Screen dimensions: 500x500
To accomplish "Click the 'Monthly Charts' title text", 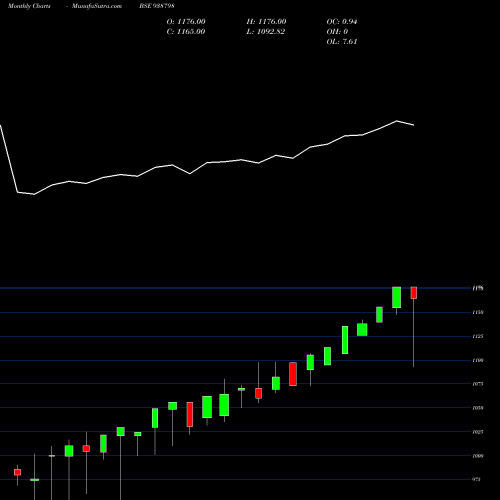I will [29, 6].
